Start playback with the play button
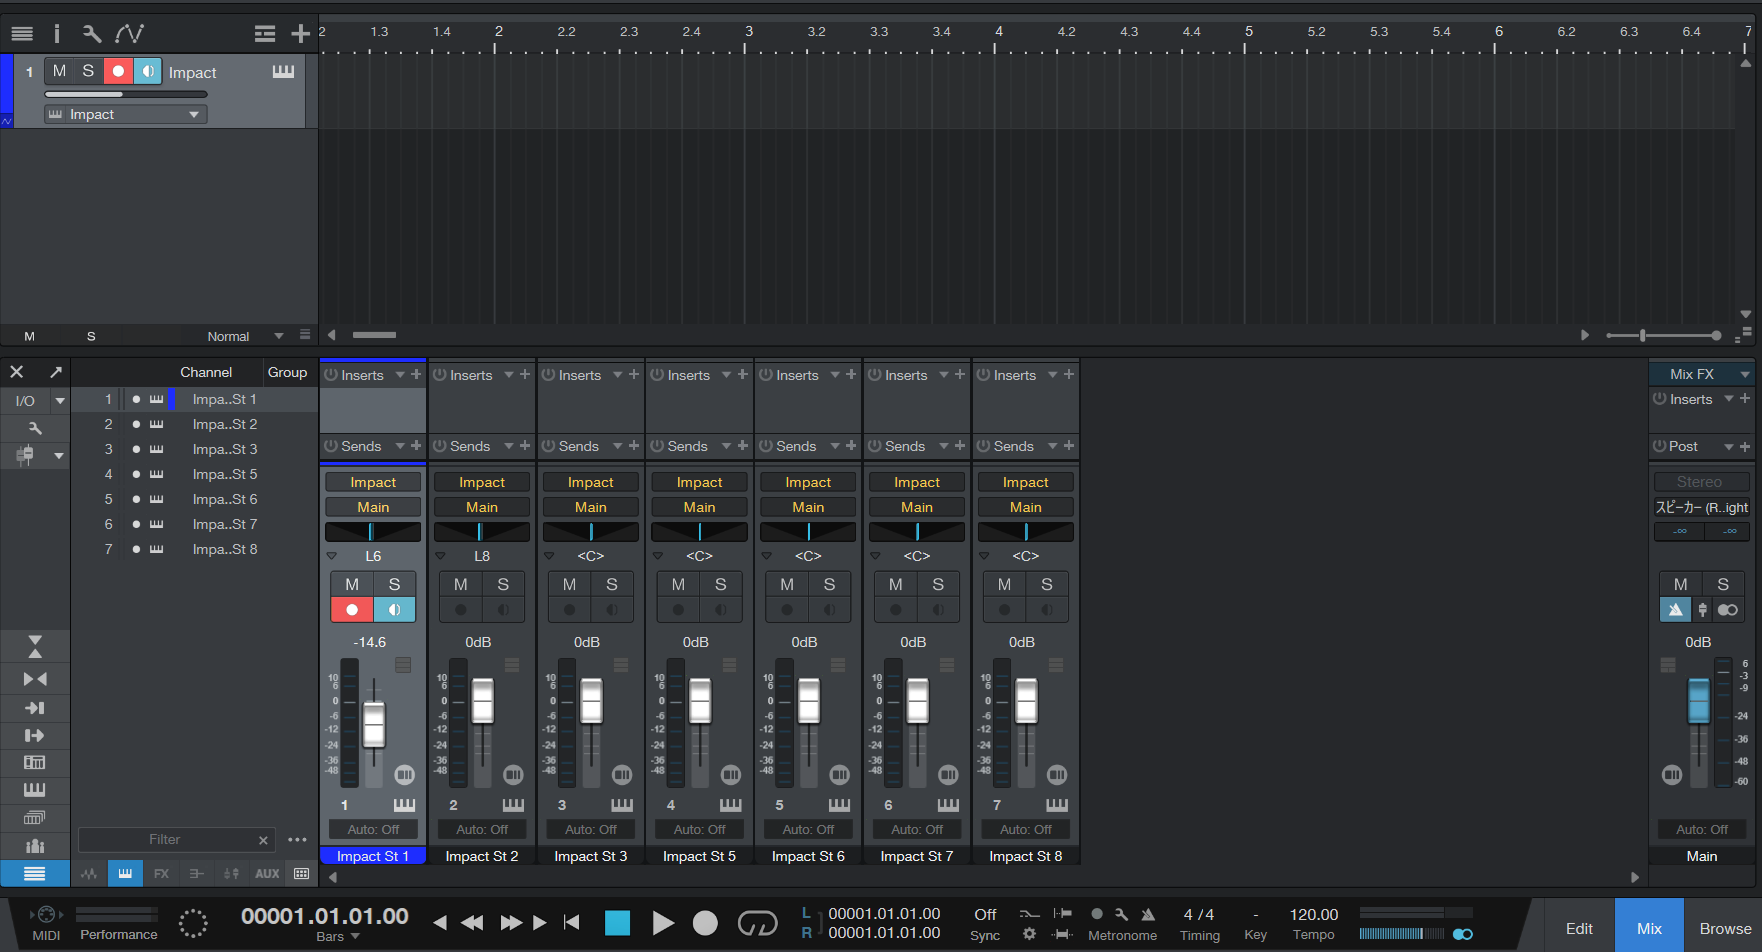The width and height of the screenshot is (1762, 952). pos(662,923)
